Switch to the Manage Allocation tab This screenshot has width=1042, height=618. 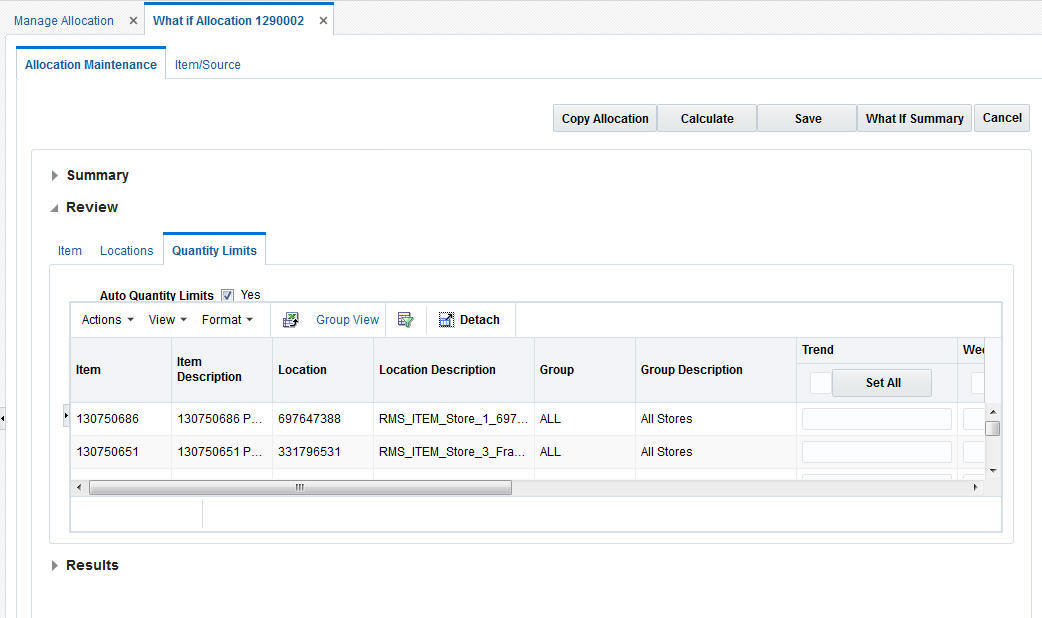coord(63,19)
